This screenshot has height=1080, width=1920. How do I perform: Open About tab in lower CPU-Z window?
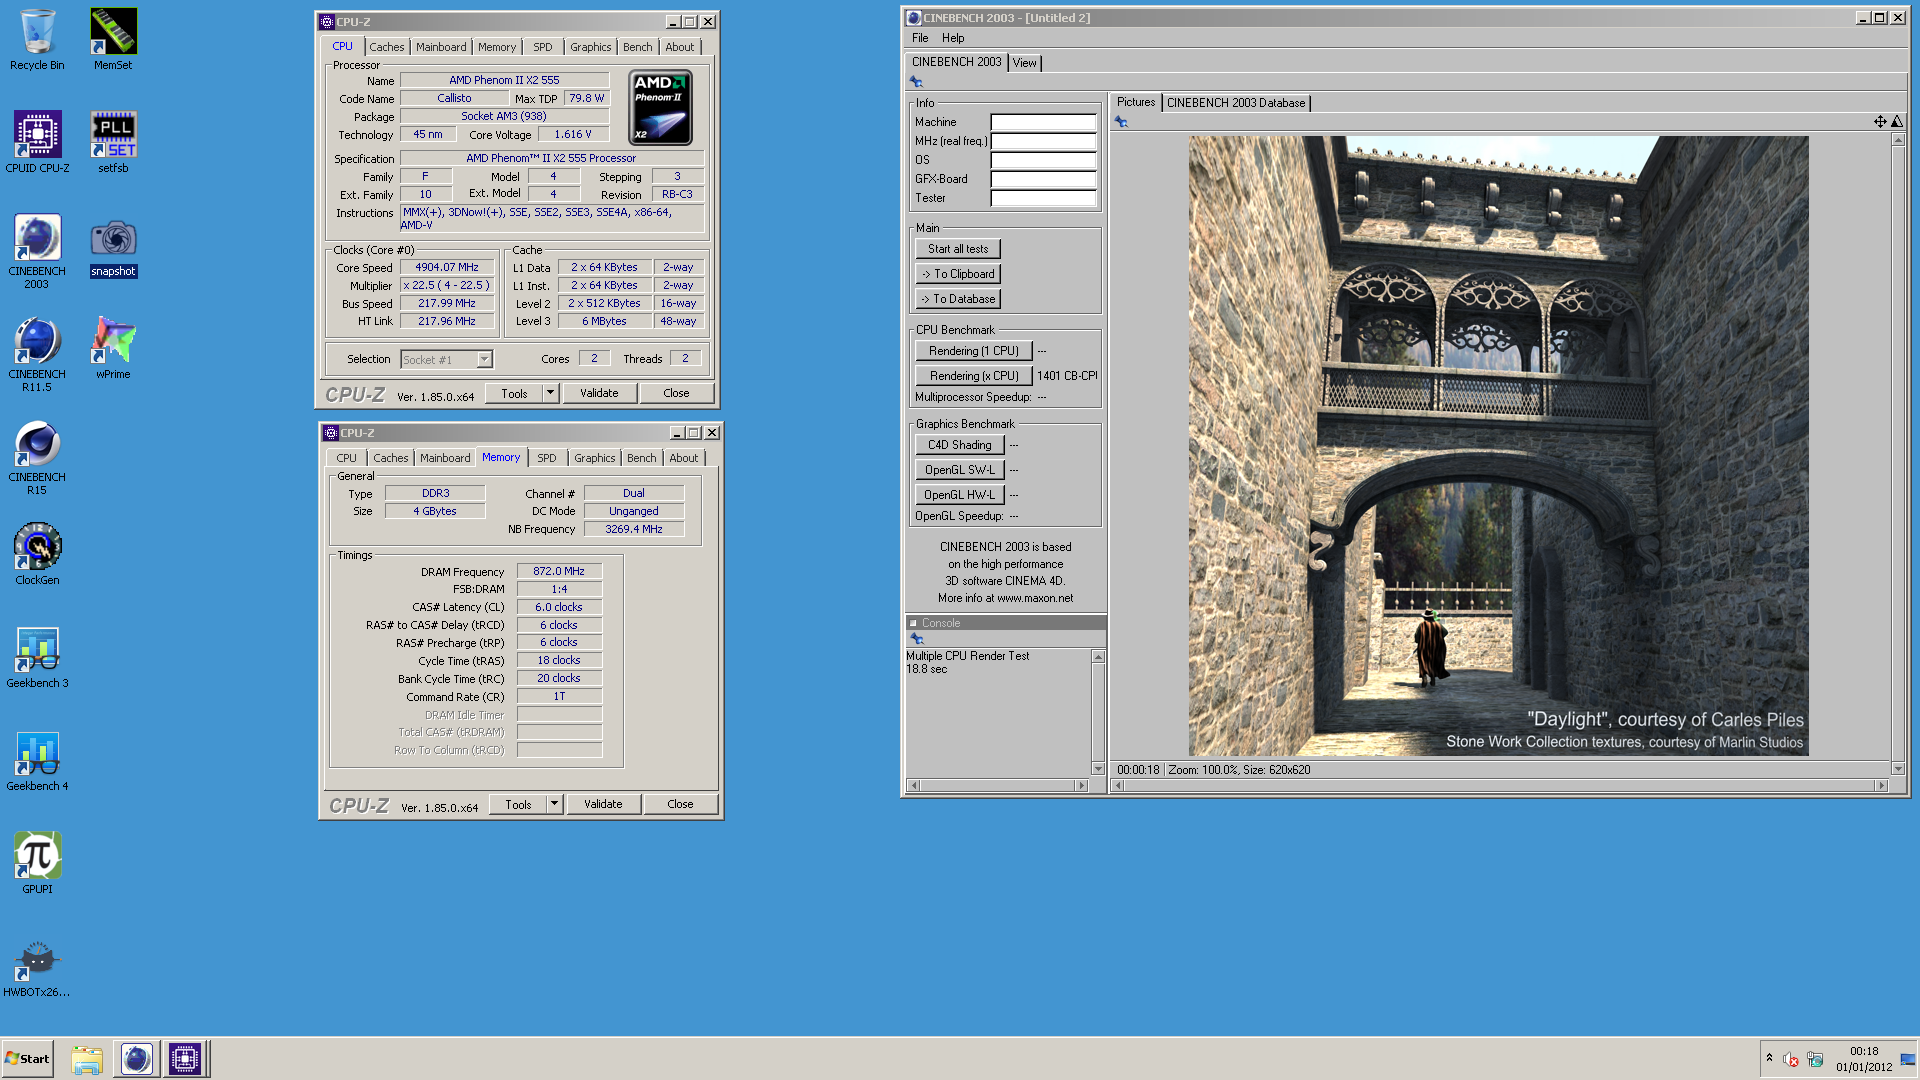[x=684, y=458]
